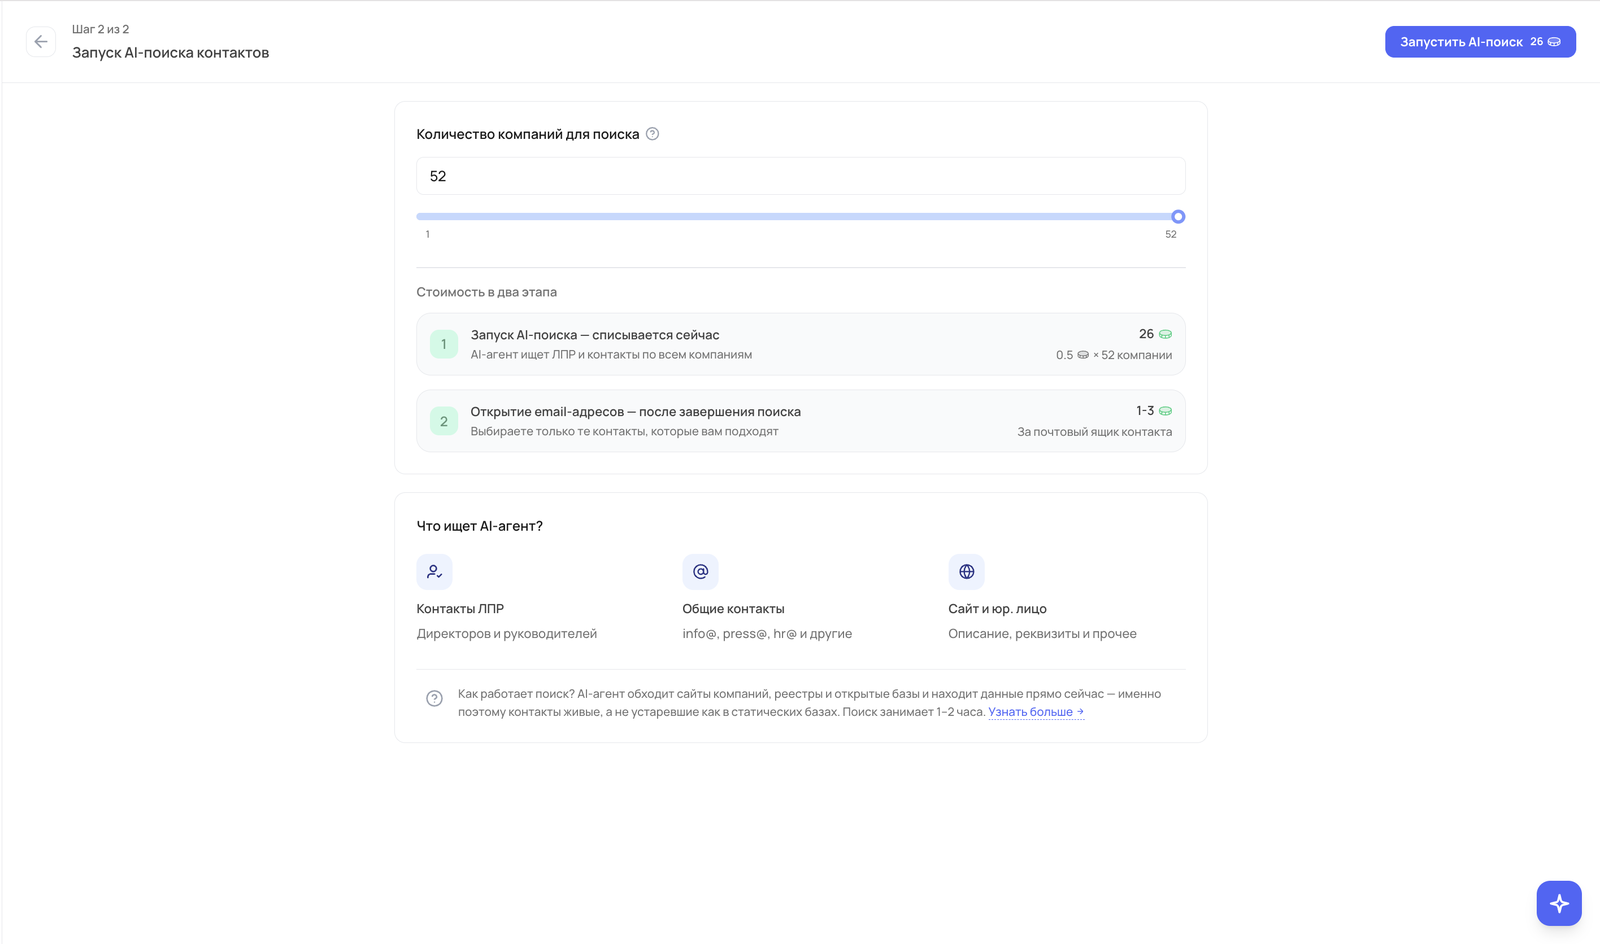The image size is (1600, 944).
Task: Click the slider handle at 52
Action: click(x=1178, y=216)
